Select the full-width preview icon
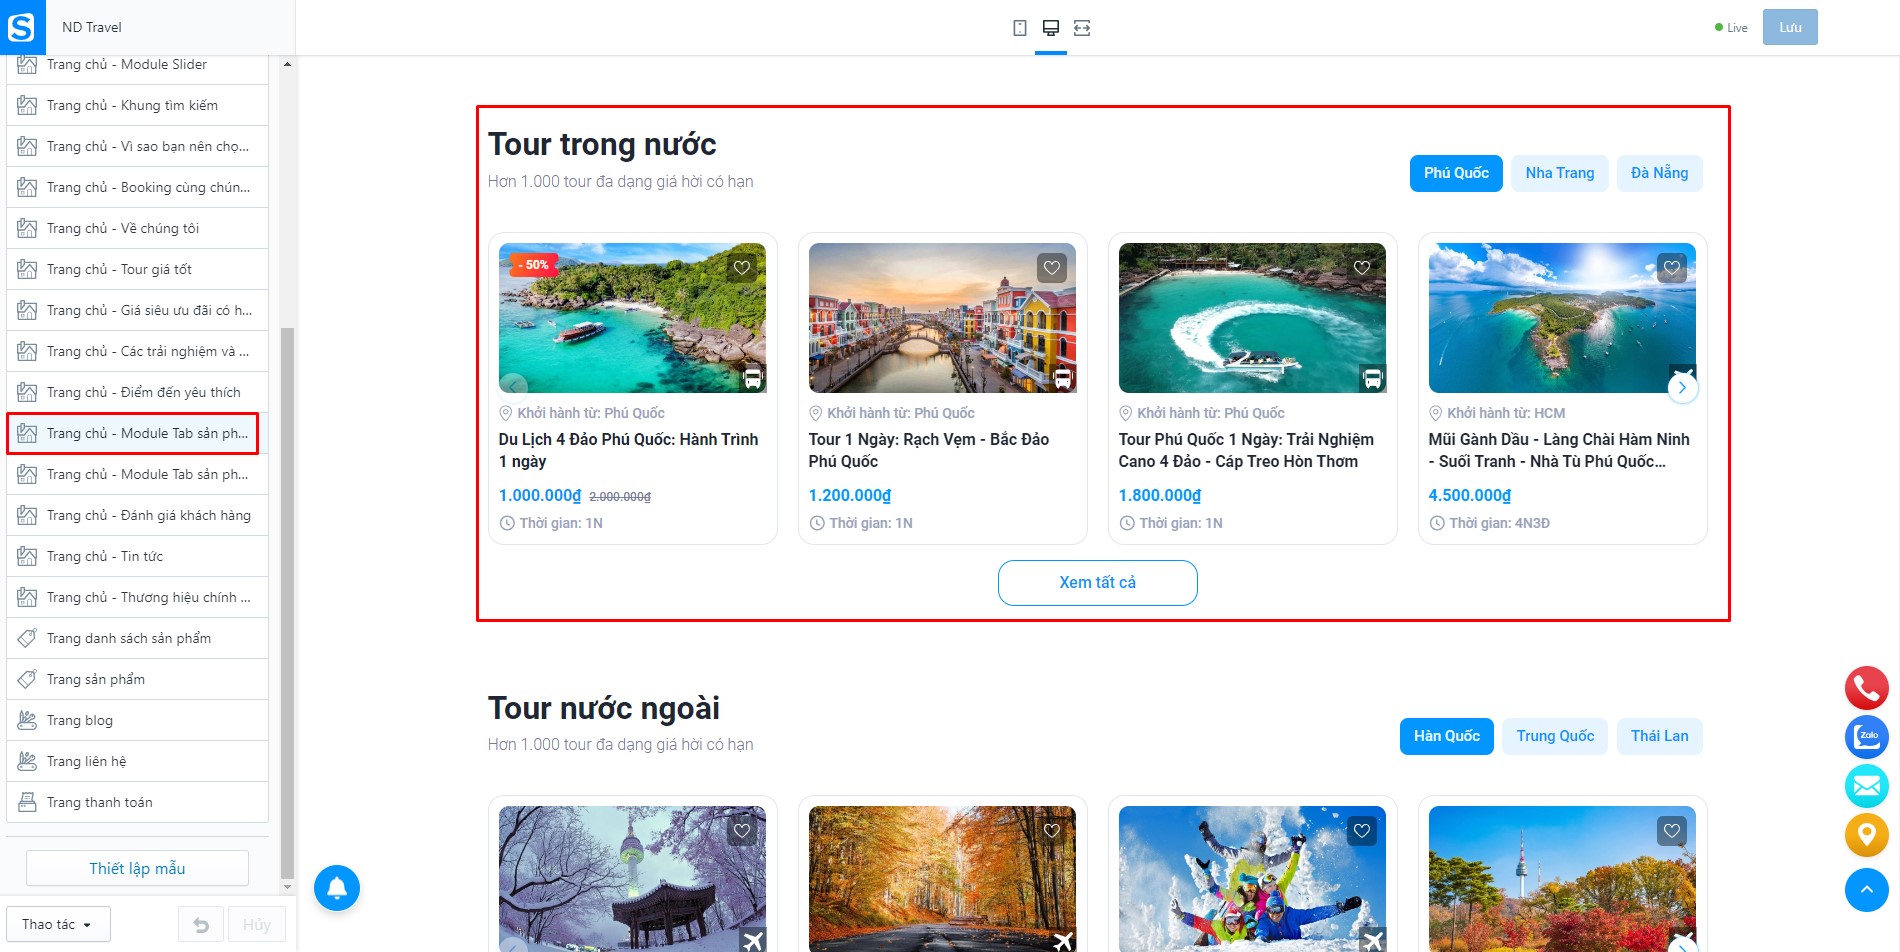 pyautogui.click(x=1082, y=28)
